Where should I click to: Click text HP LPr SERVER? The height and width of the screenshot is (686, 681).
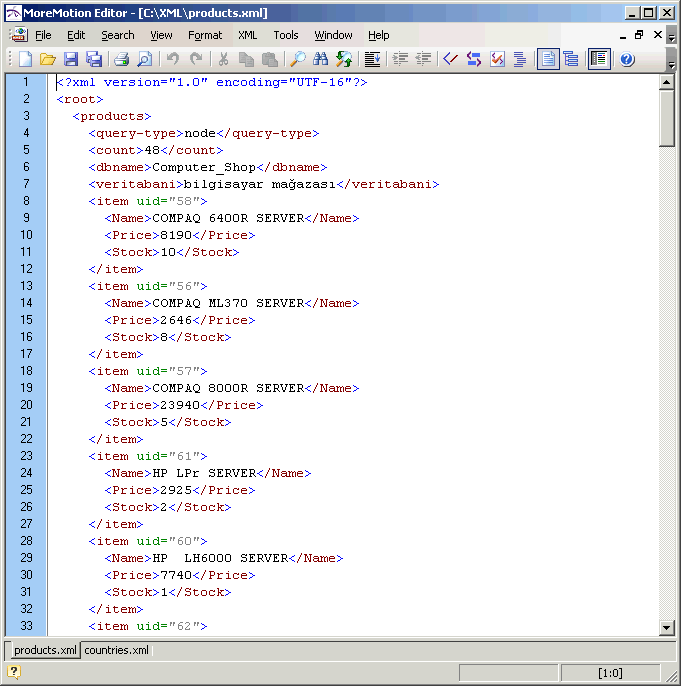point(204,473)
